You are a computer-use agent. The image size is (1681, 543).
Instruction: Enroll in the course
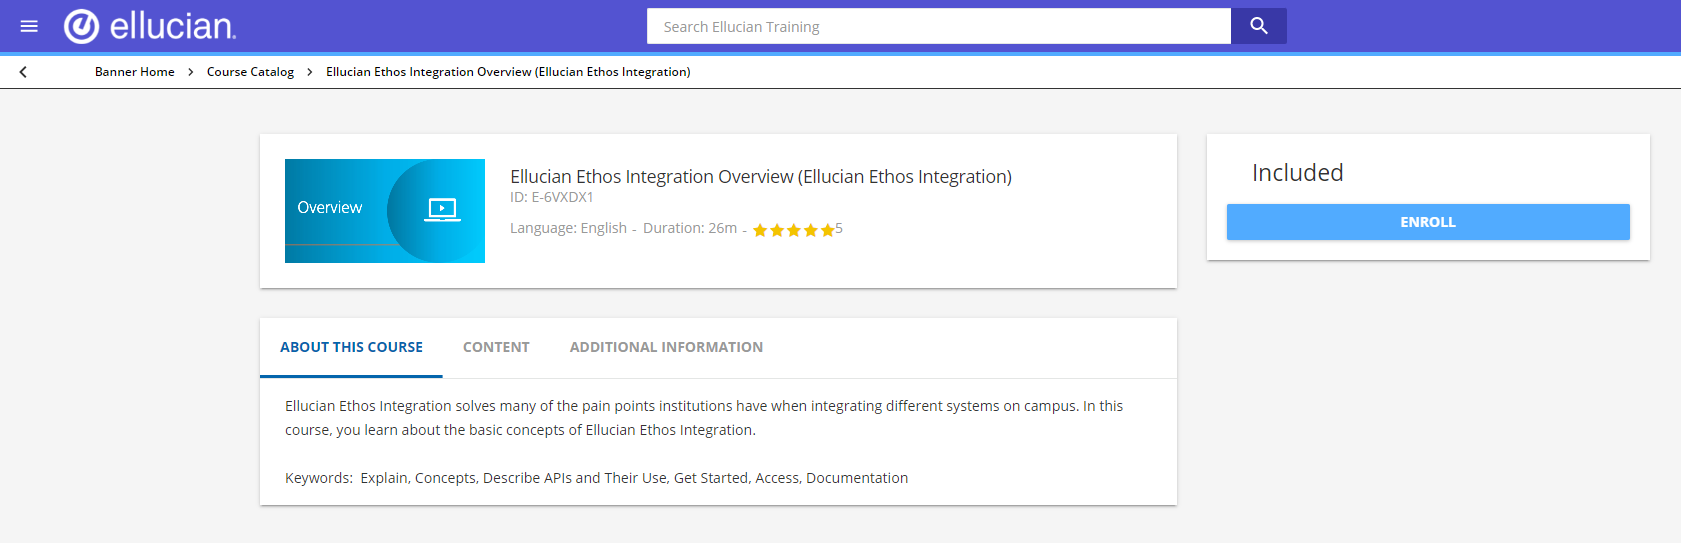pos(1428,222)
